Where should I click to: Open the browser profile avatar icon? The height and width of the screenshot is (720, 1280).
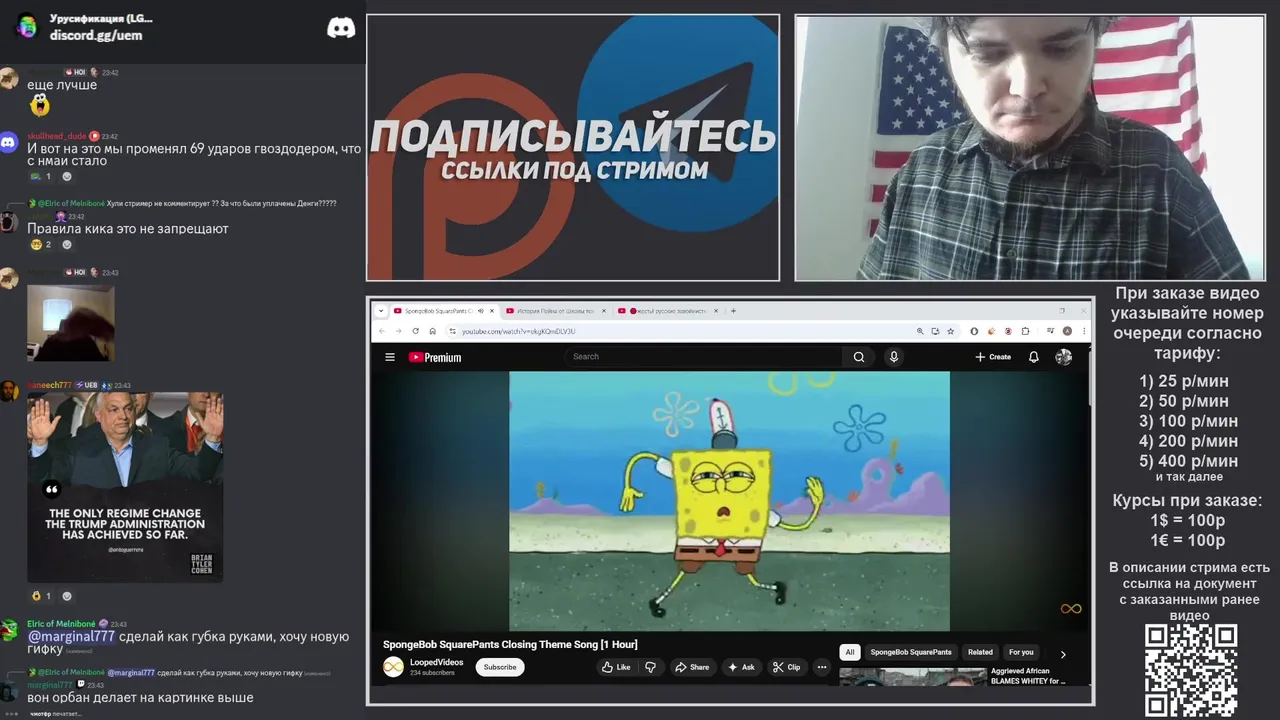tap(1067, 331)
